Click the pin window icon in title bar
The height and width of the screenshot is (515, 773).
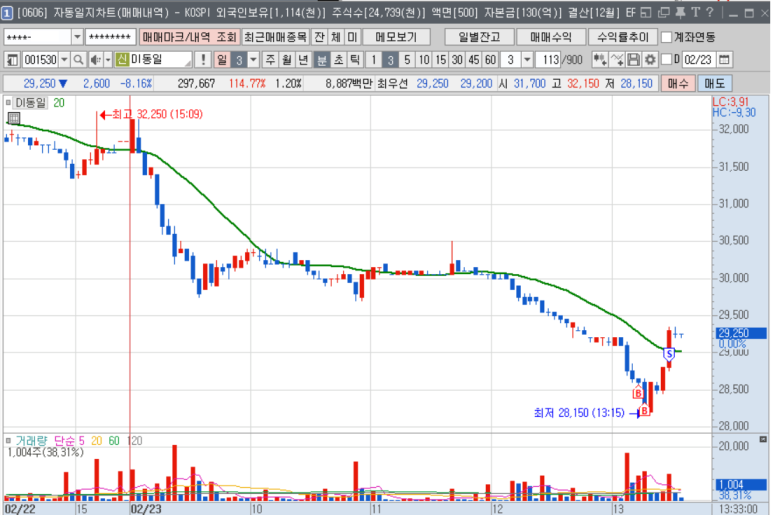[680, 12]
